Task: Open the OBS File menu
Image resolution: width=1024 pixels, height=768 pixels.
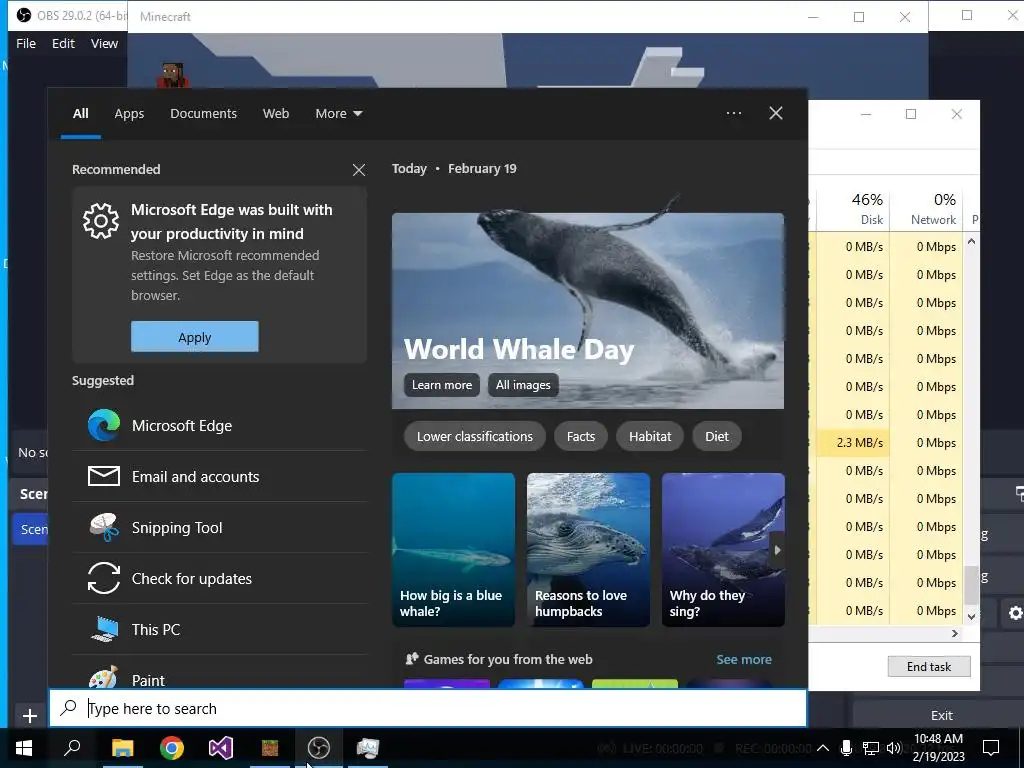Action: tap(26, 43)
